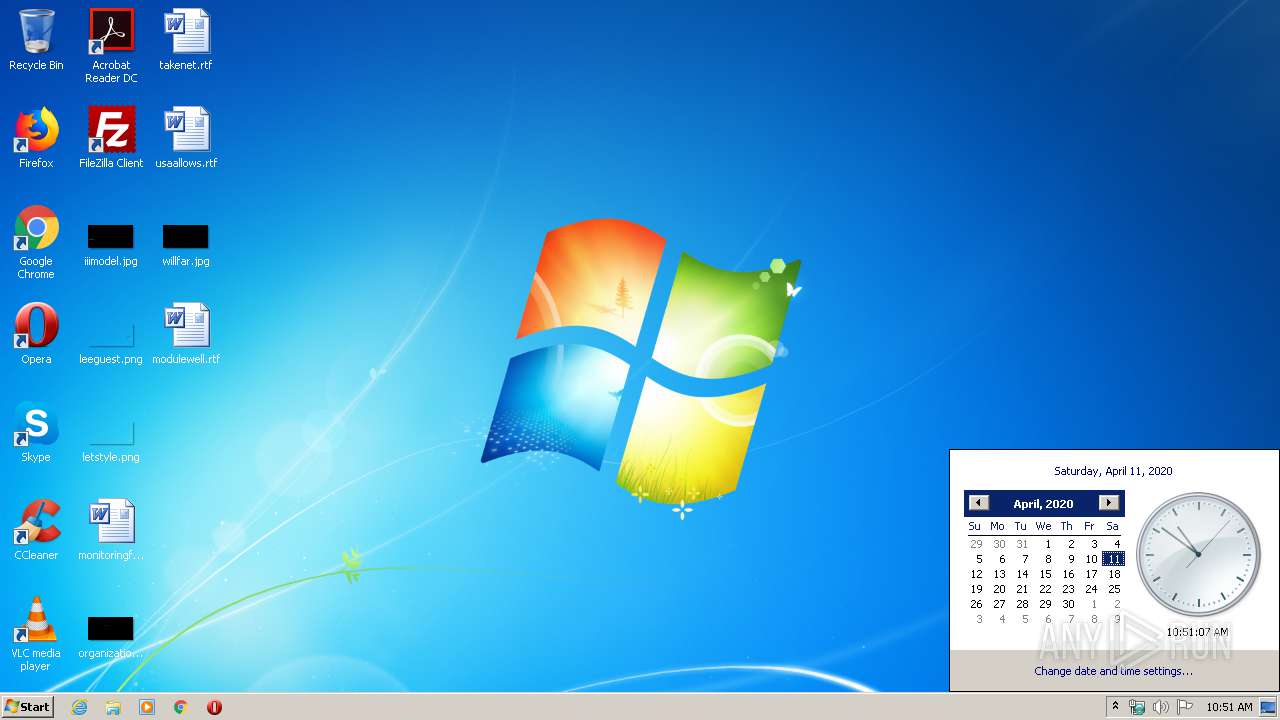Image resolution: width=1280 pixels, height=720 pixels.
Task: Show hidden tray icons arrow
Action: point(1115,707)
